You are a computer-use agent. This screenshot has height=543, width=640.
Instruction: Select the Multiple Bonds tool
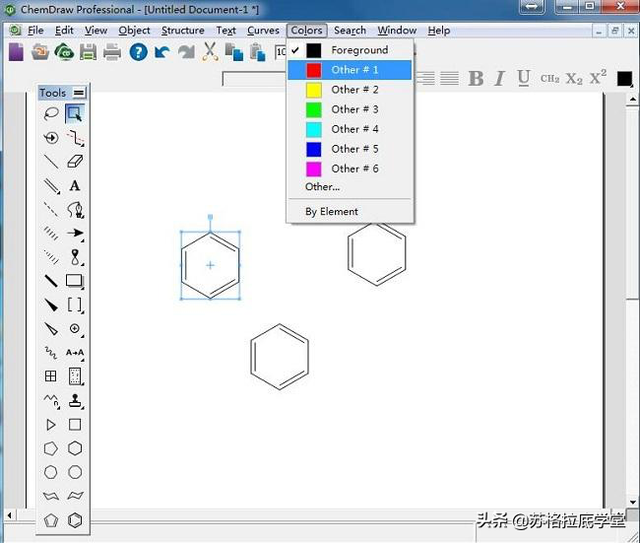(x=51, y=186)
